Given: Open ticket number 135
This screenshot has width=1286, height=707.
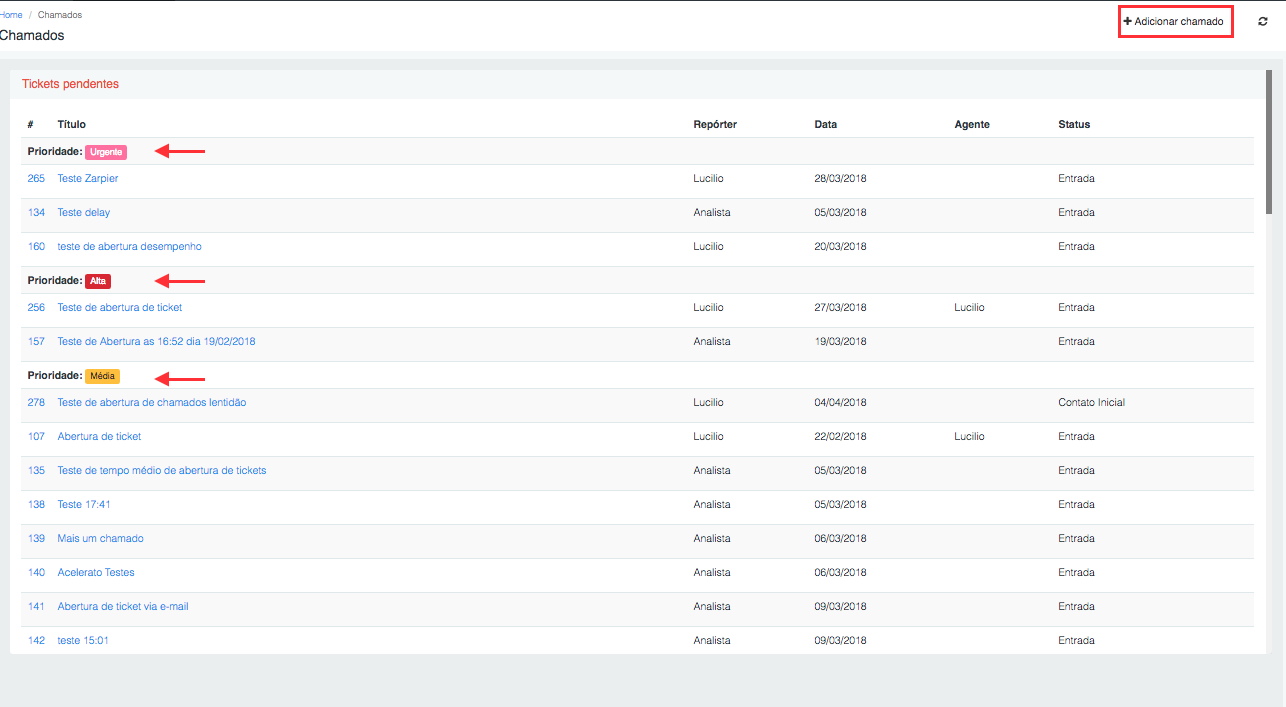Looking at the screenshot, I should tap(36, 470).
